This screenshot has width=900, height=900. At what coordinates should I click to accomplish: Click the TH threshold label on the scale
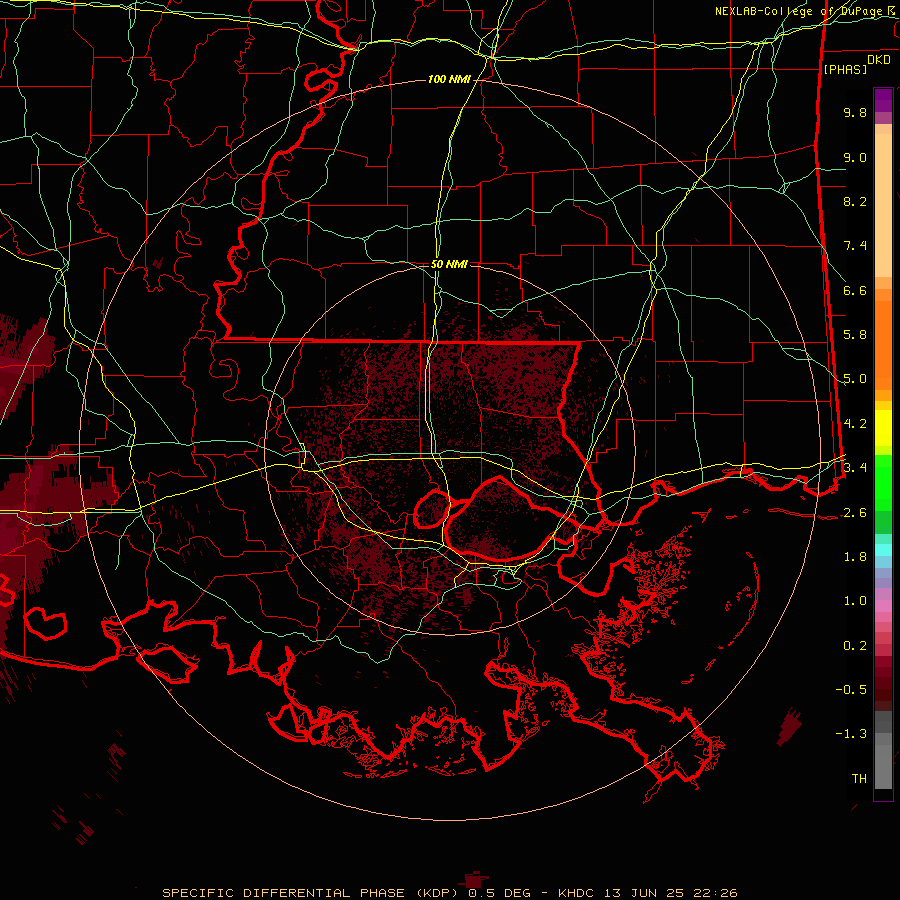click(859, 779)
